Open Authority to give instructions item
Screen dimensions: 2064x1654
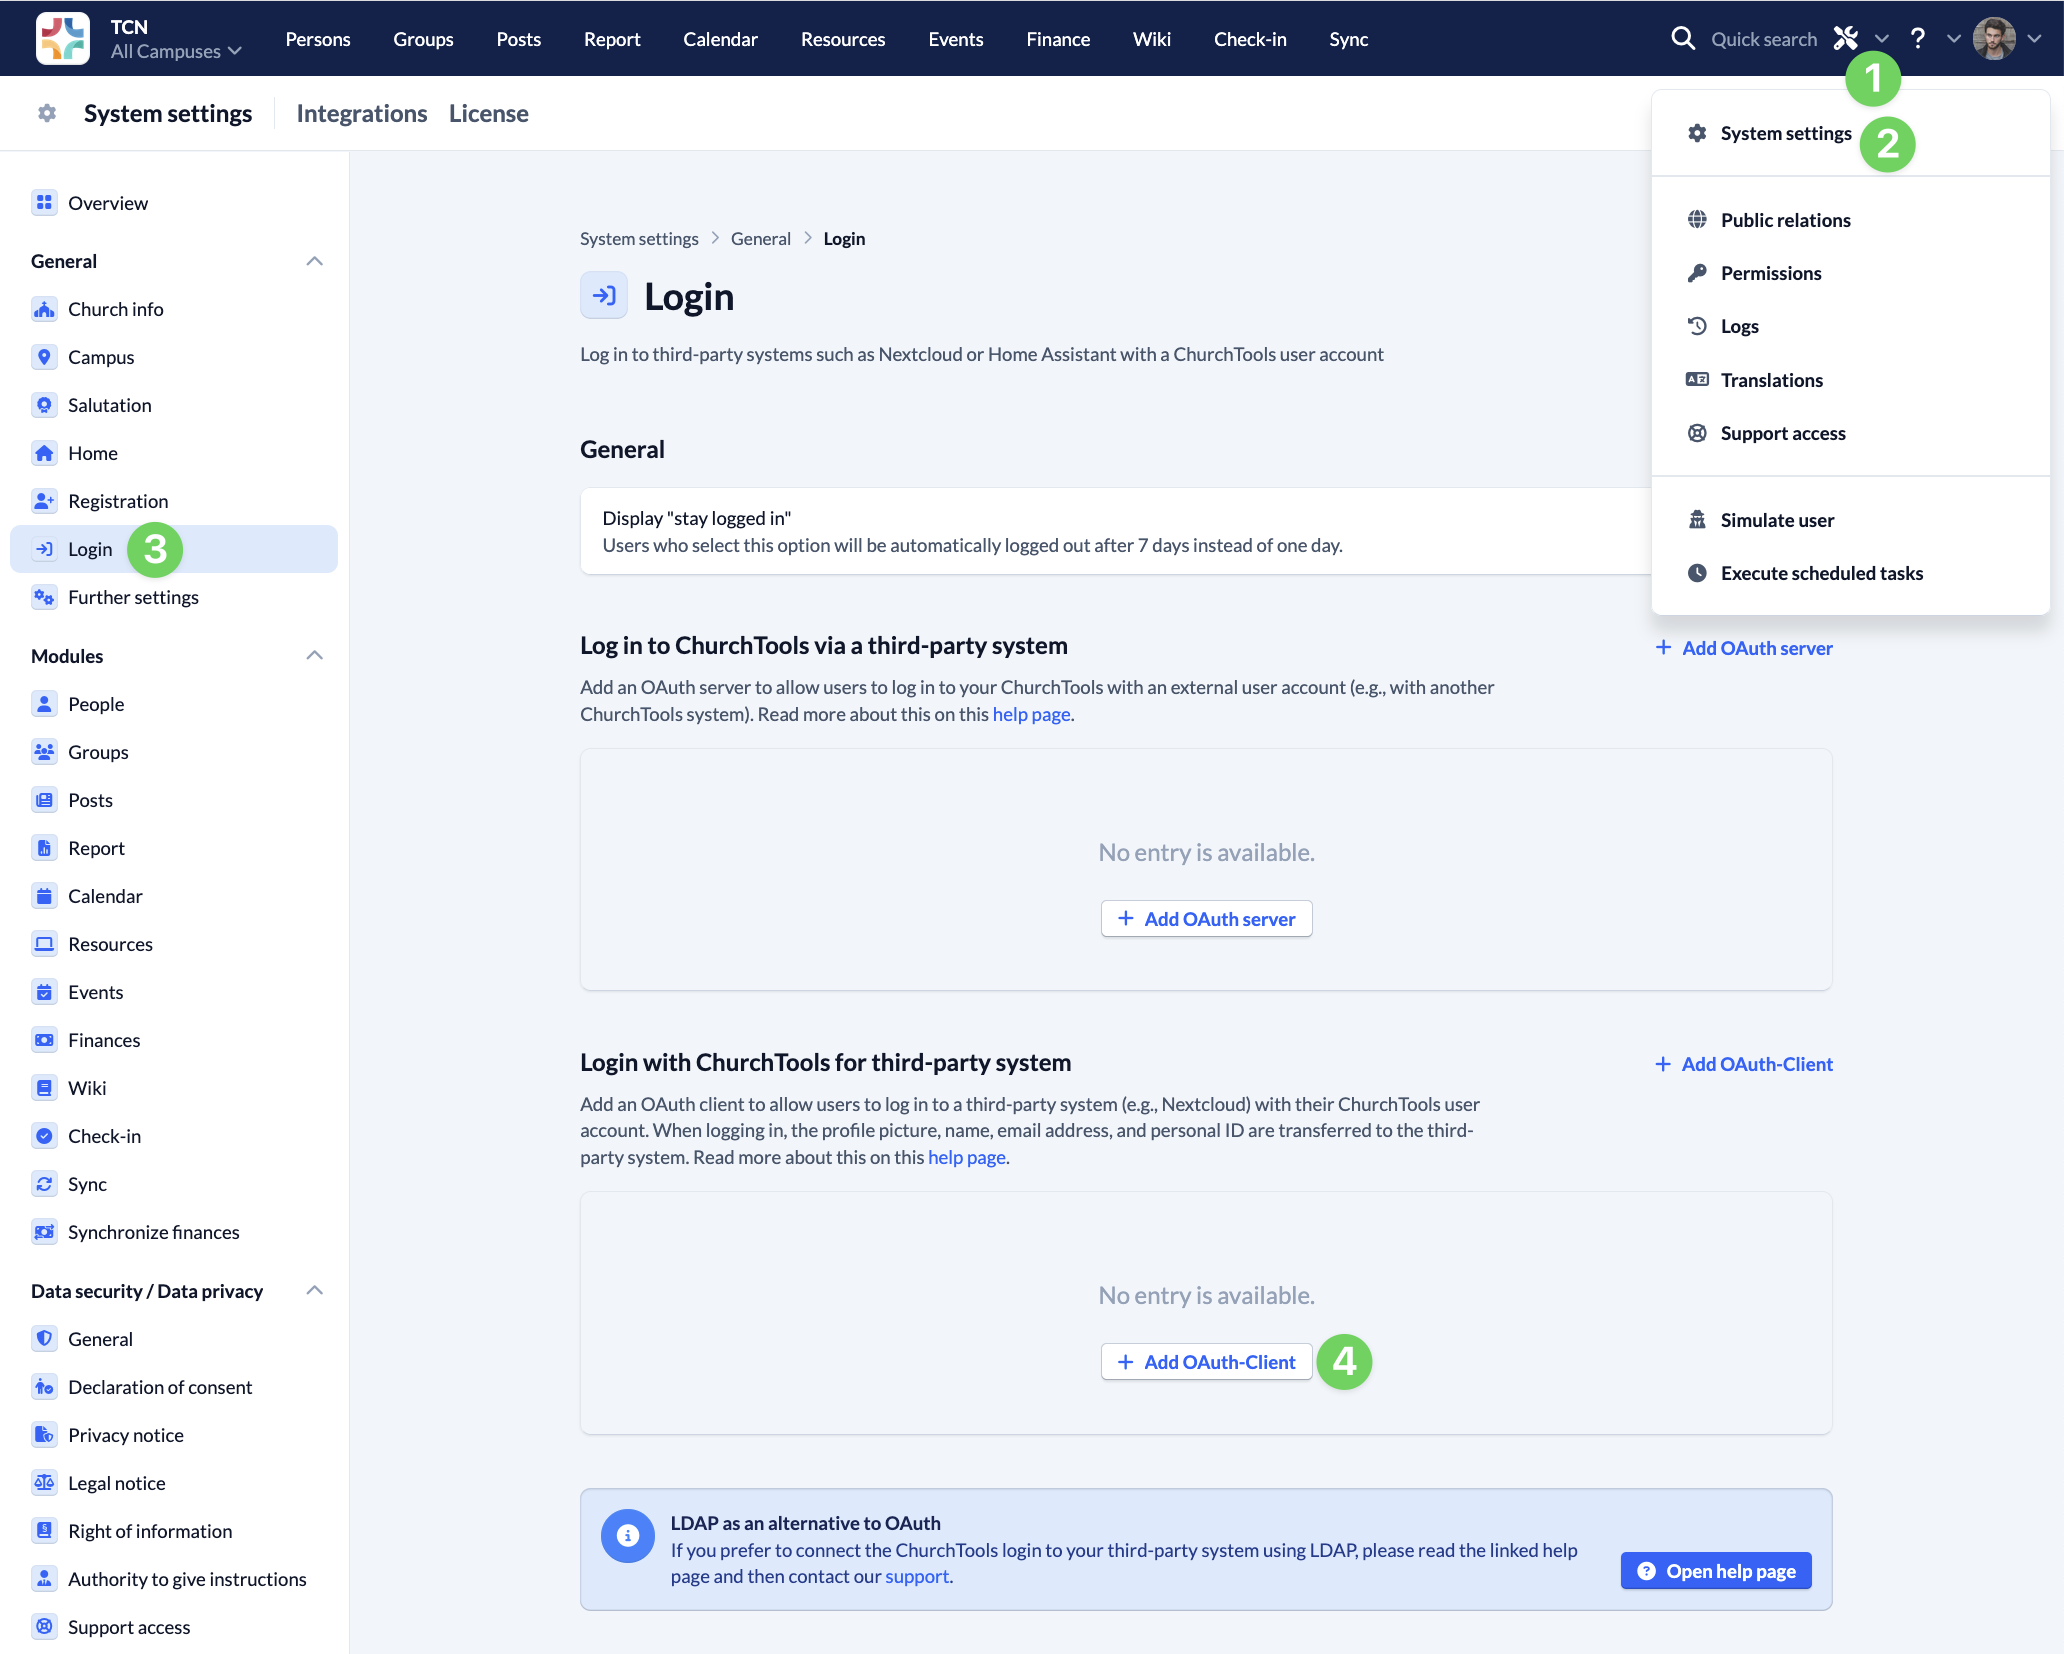point(174,1579)
